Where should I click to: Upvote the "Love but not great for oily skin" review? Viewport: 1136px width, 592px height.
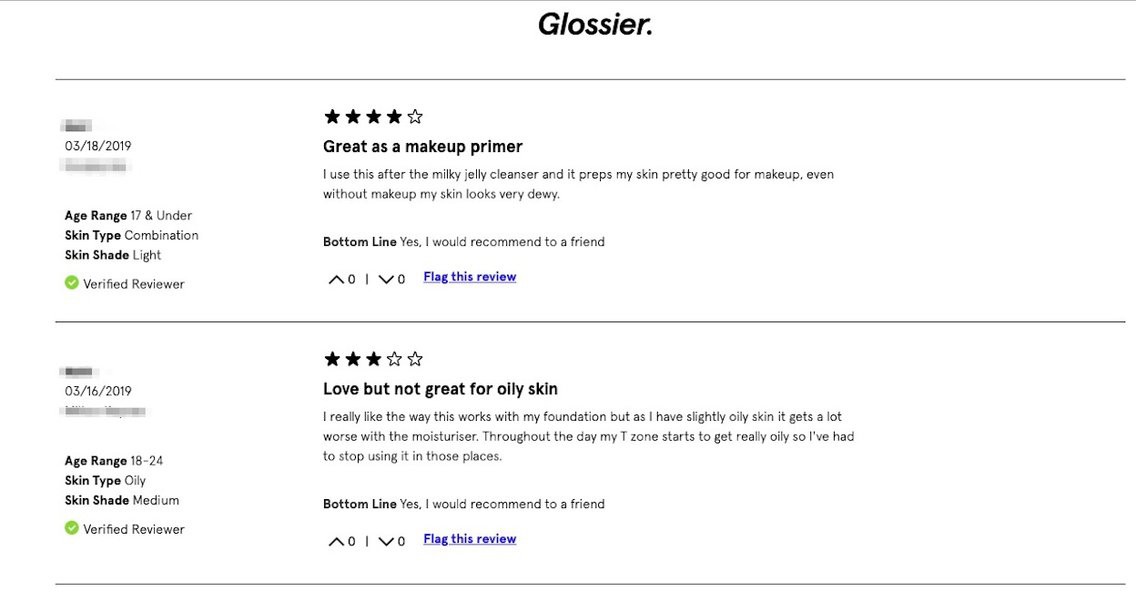click(x=336, y=542)
